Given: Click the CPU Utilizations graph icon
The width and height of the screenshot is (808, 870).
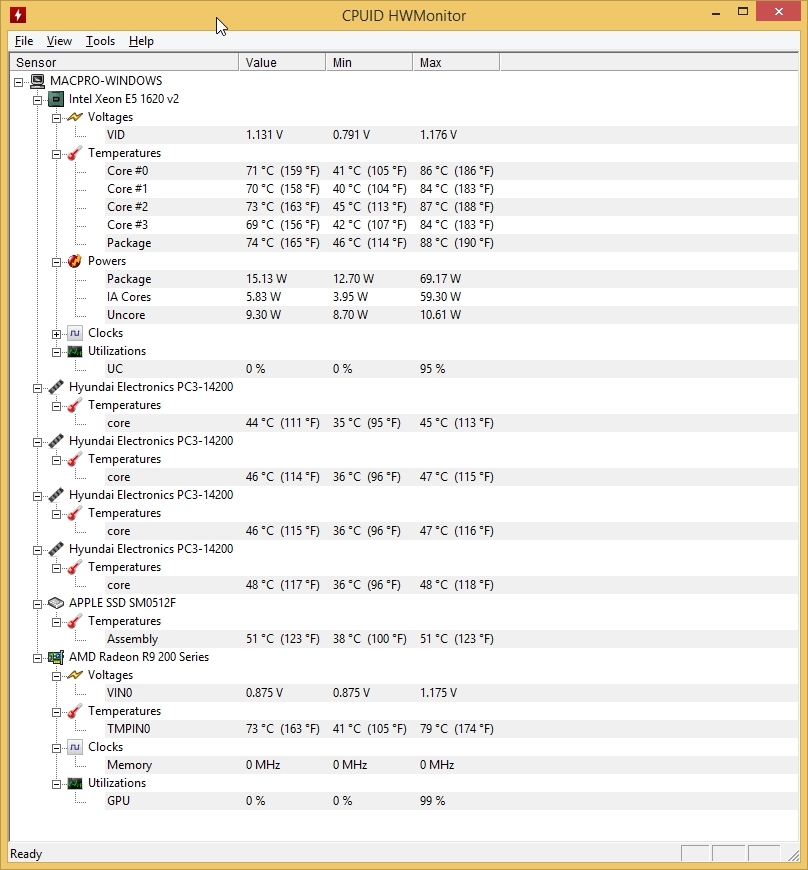Looking at the screenshot, I should (75, 351).
